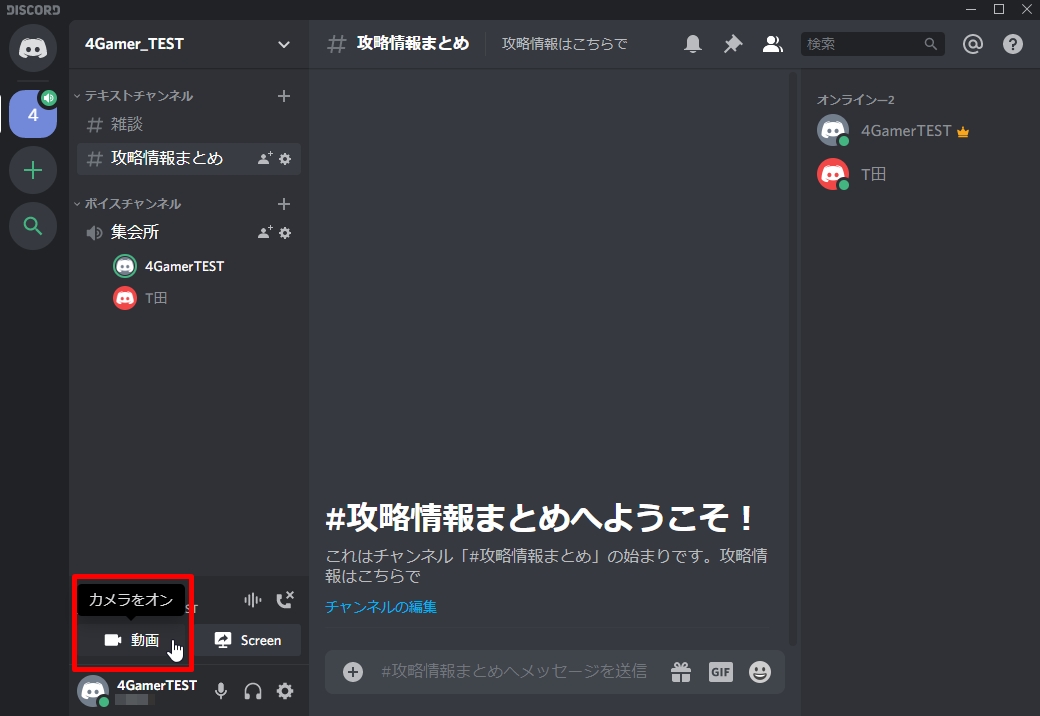
Task: Toggle microphone mute in user panel
Action: (221, 691)
